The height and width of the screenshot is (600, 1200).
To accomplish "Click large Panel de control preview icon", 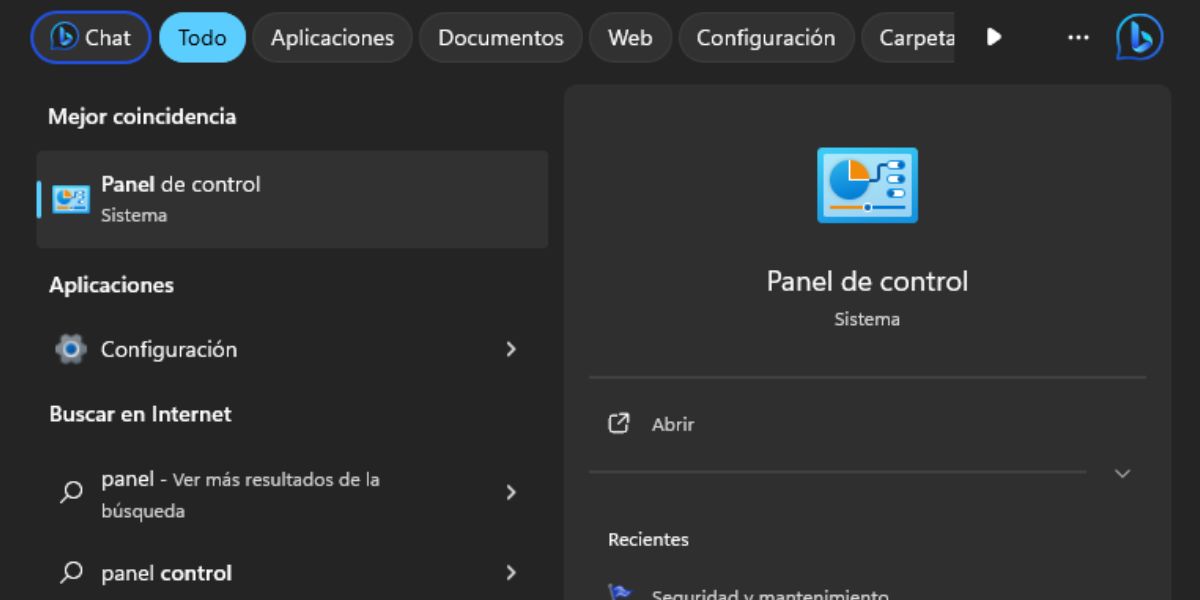I will pos(867,184).
